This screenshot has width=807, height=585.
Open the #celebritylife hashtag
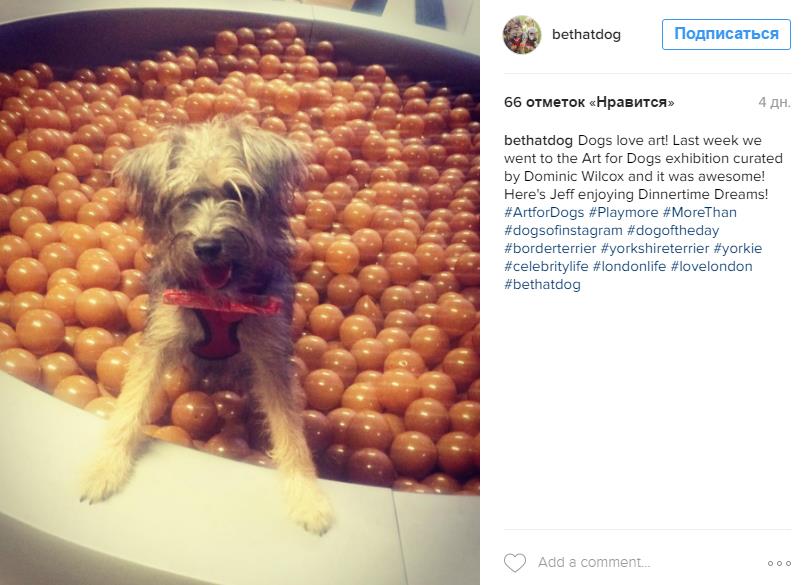click(x=546, y=267)
